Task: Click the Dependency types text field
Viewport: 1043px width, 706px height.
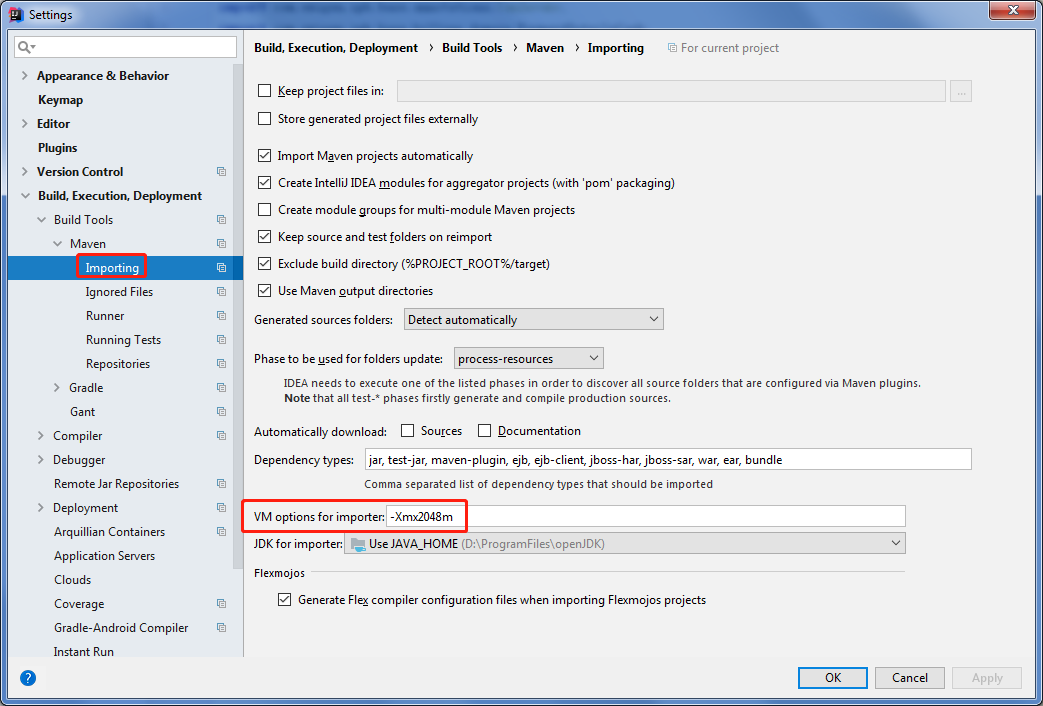Action: (668, 459)
